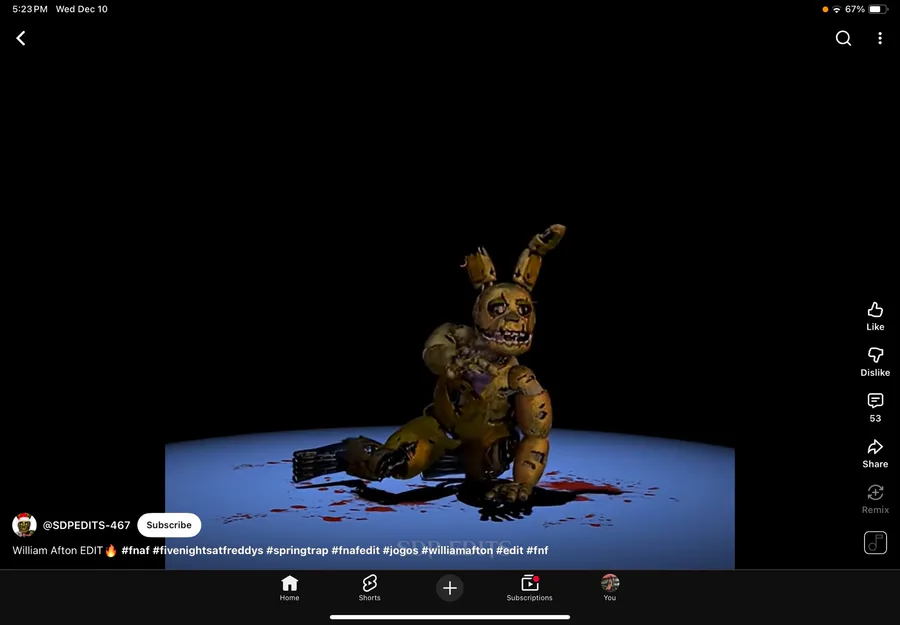Open the #fnafedit hashtag
Screen dimensions: 900x625
[x=355, y=550]
